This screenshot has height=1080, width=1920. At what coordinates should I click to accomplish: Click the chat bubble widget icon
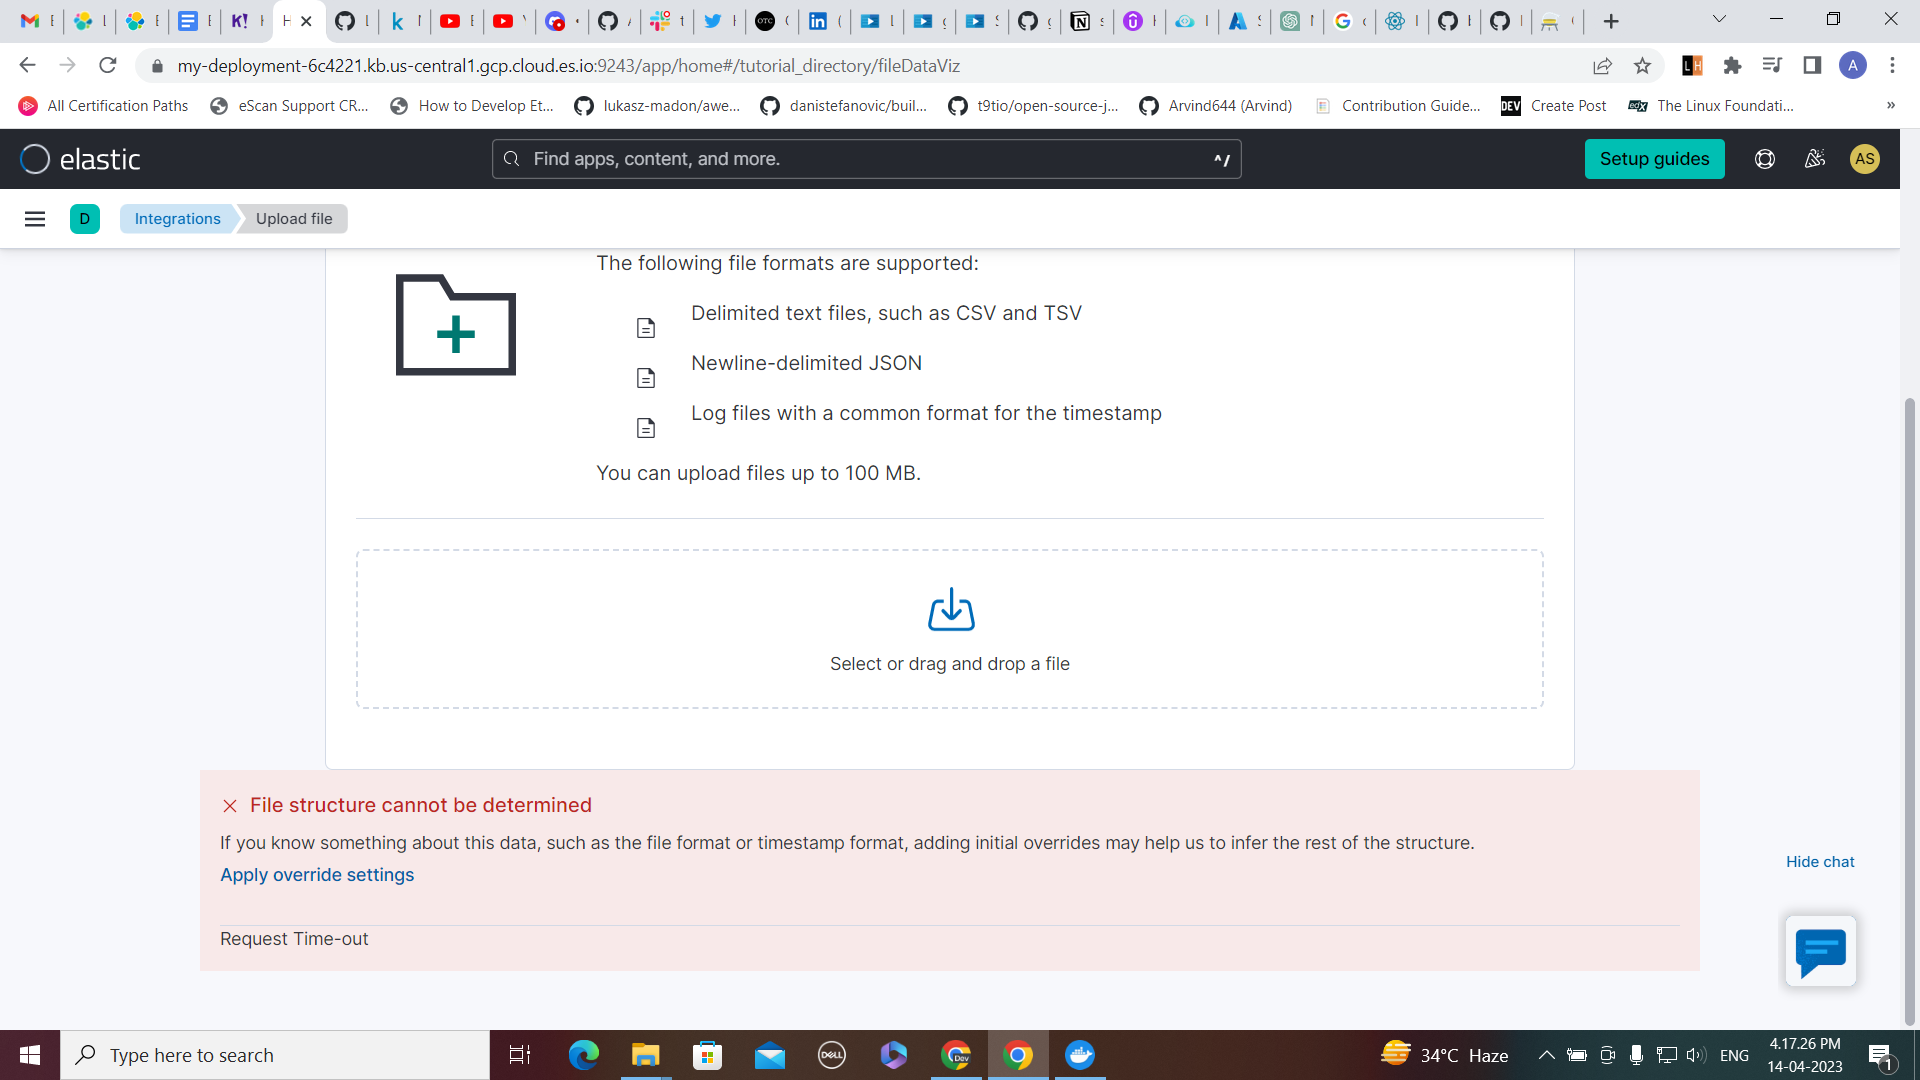click(x=1820, y=951)
